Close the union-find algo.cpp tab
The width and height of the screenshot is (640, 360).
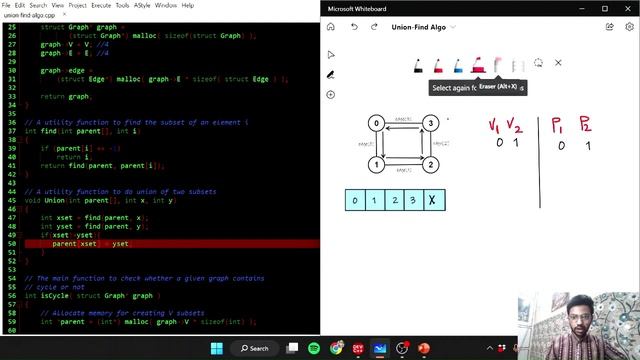(64, 14)
